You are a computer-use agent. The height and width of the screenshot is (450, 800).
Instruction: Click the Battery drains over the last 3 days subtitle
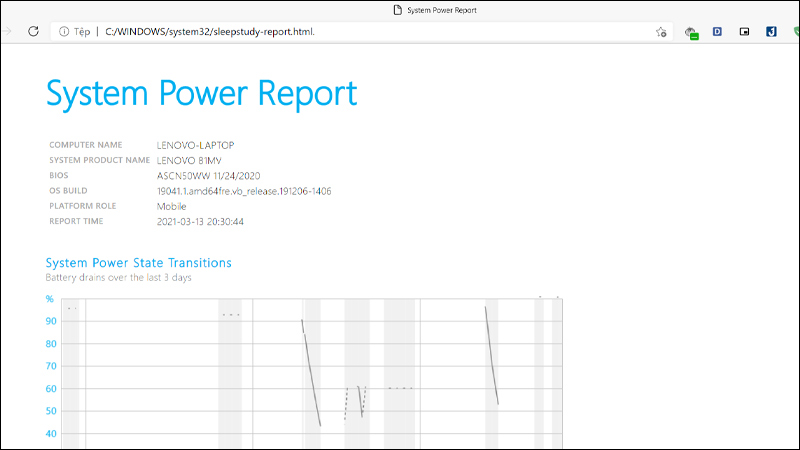pos(118,278)
